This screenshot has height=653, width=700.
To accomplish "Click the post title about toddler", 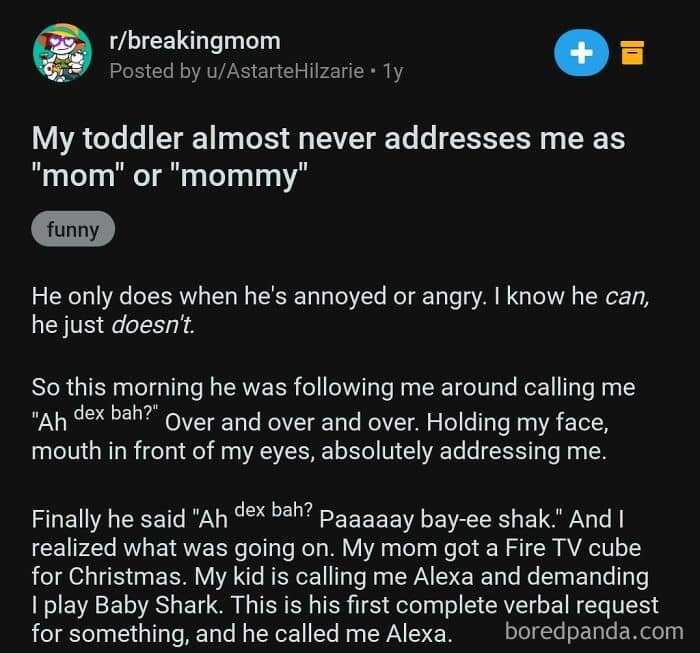I will [x=328, y=156].
